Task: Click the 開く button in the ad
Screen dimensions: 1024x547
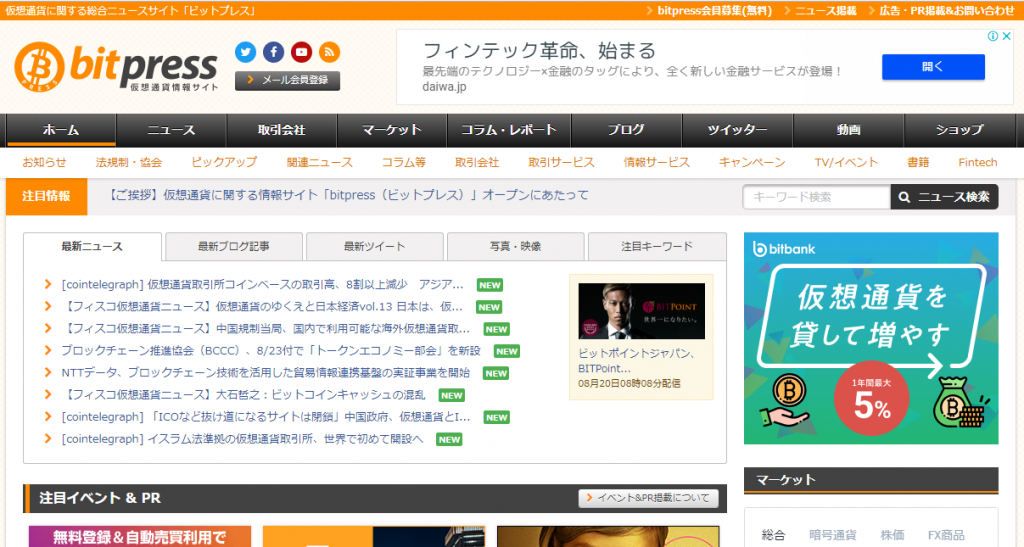Action: [933, 67]
